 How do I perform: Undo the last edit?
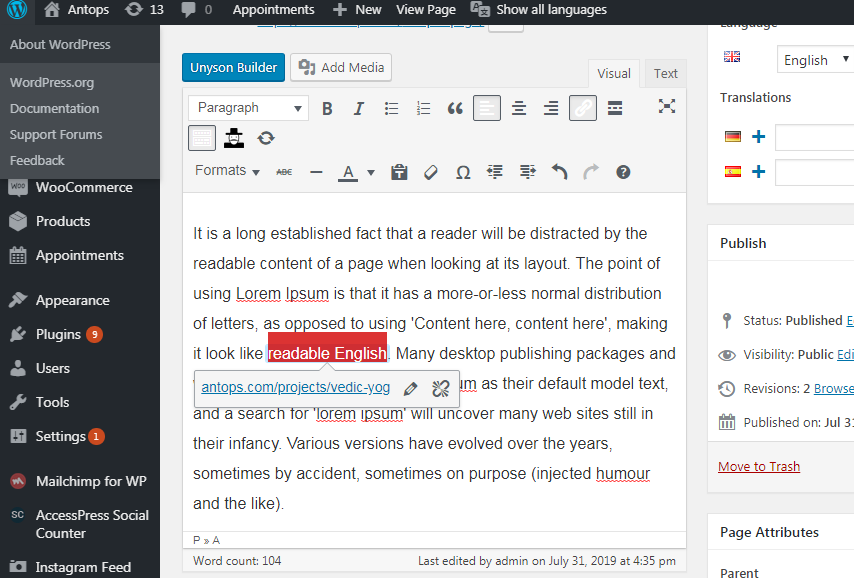point(559,173)
